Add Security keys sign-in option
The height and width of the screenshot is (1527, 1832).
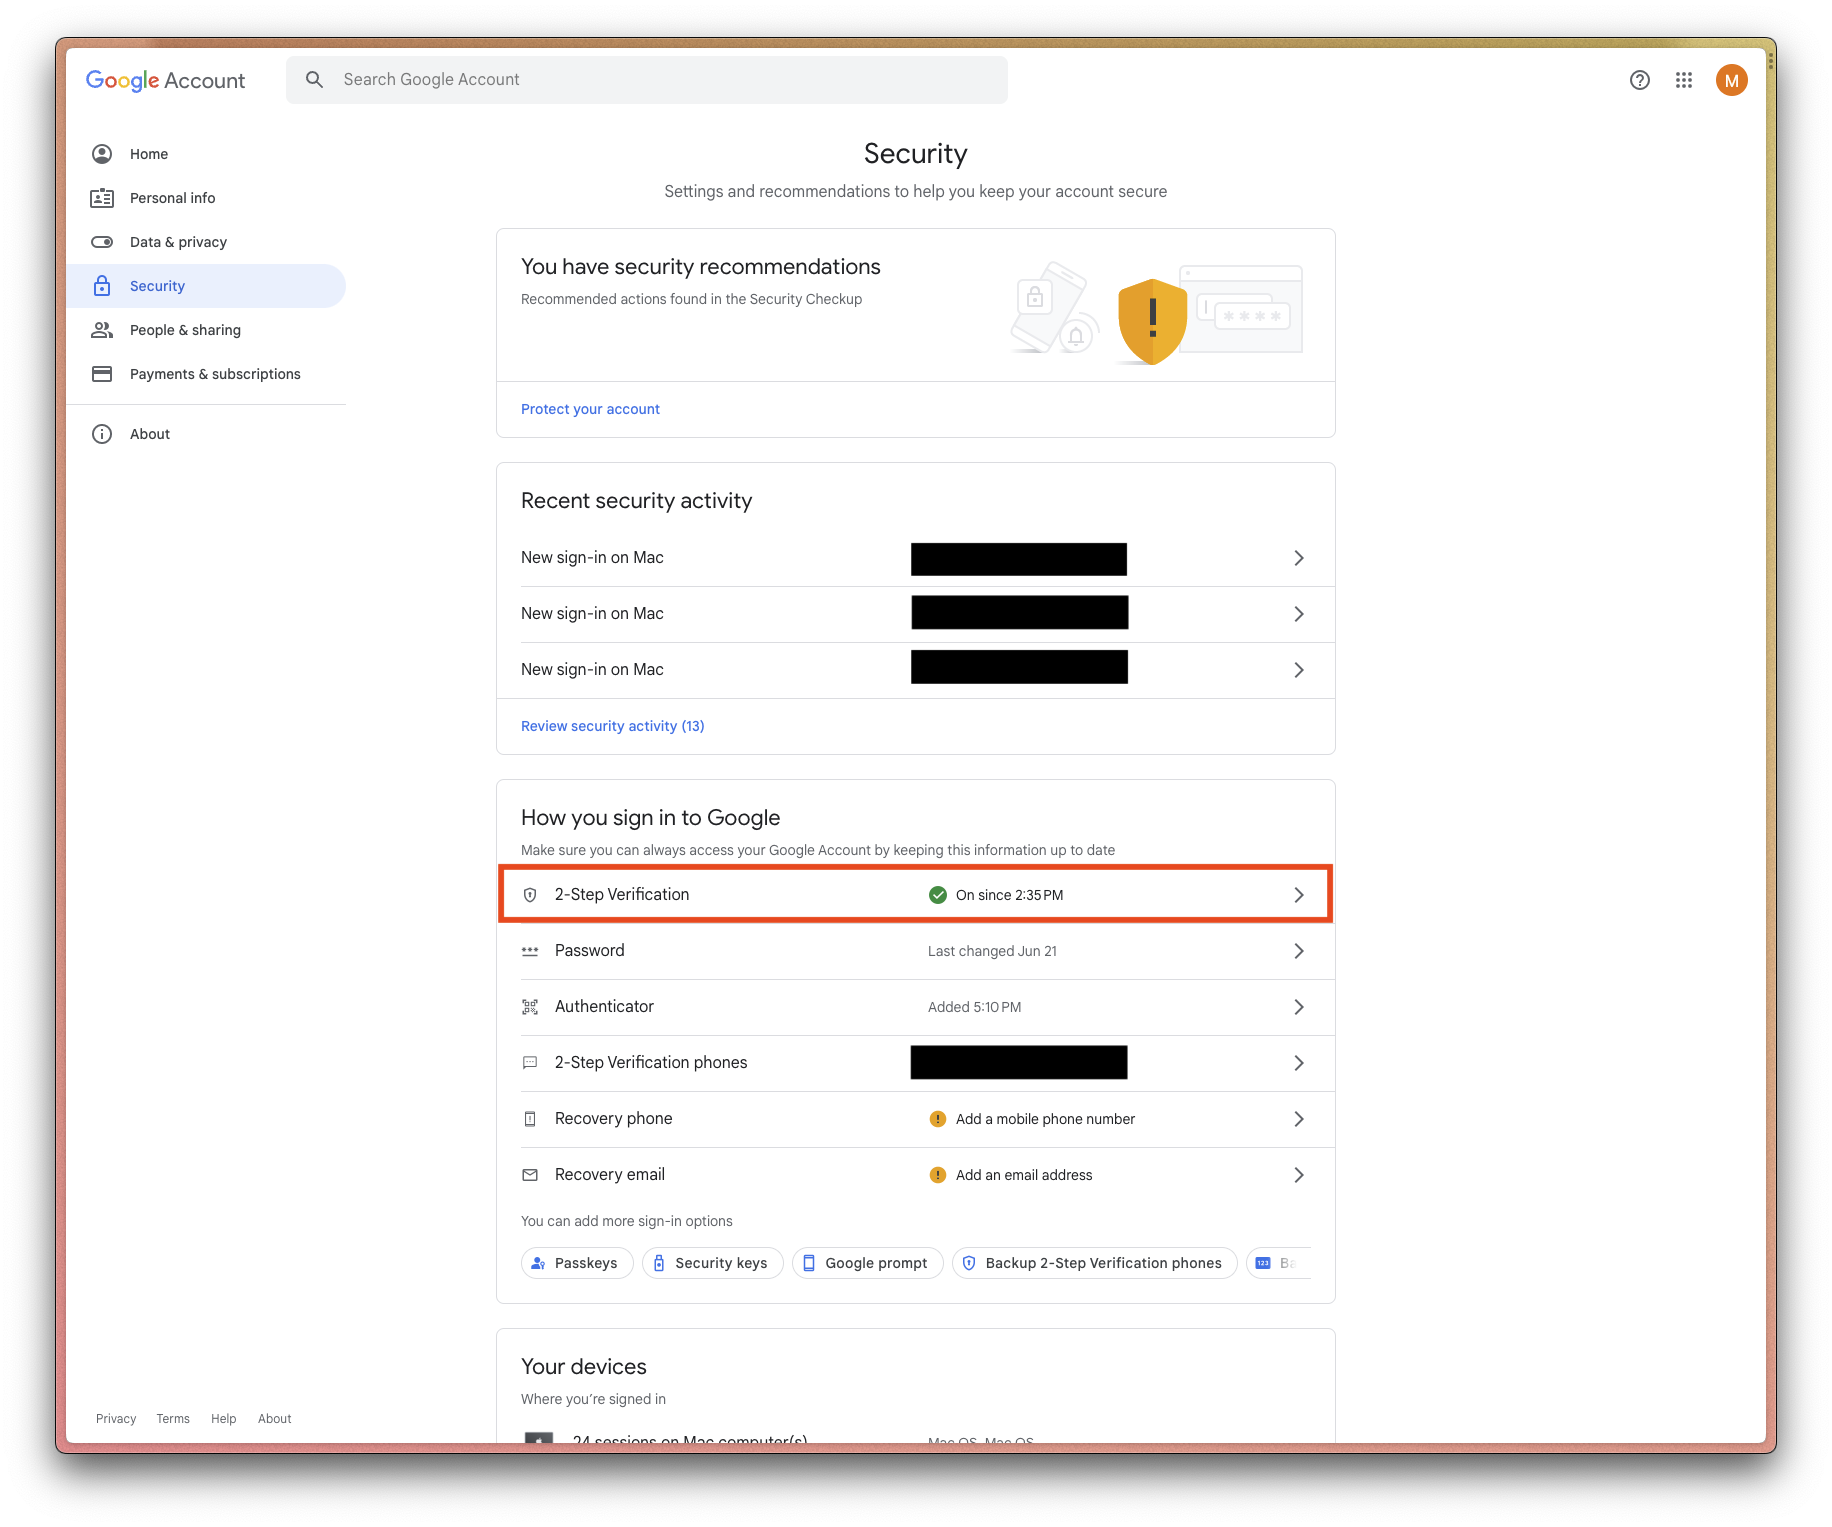[x=712, y=1263]
